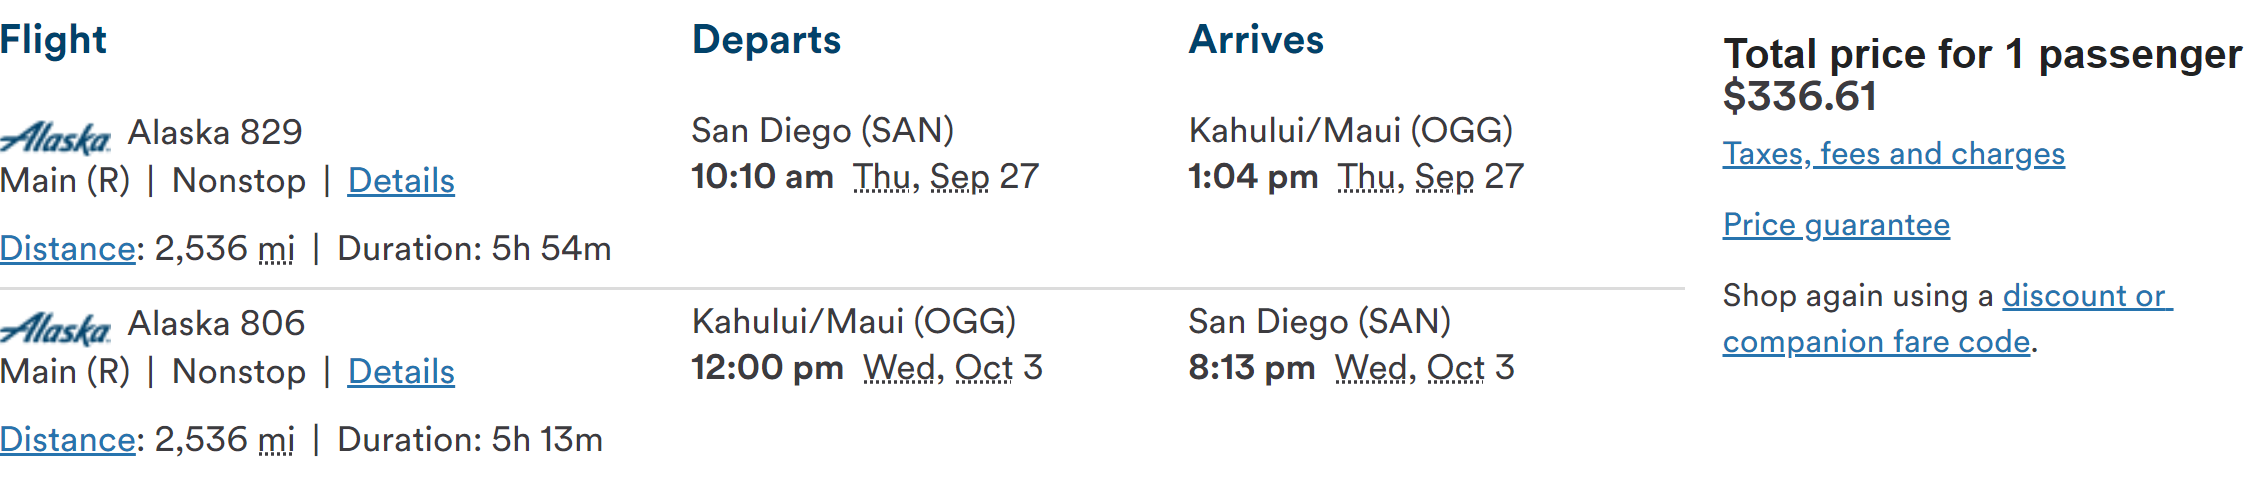
Task: Click the Alaska logo beside flight 829
Action: click(56, 137)
